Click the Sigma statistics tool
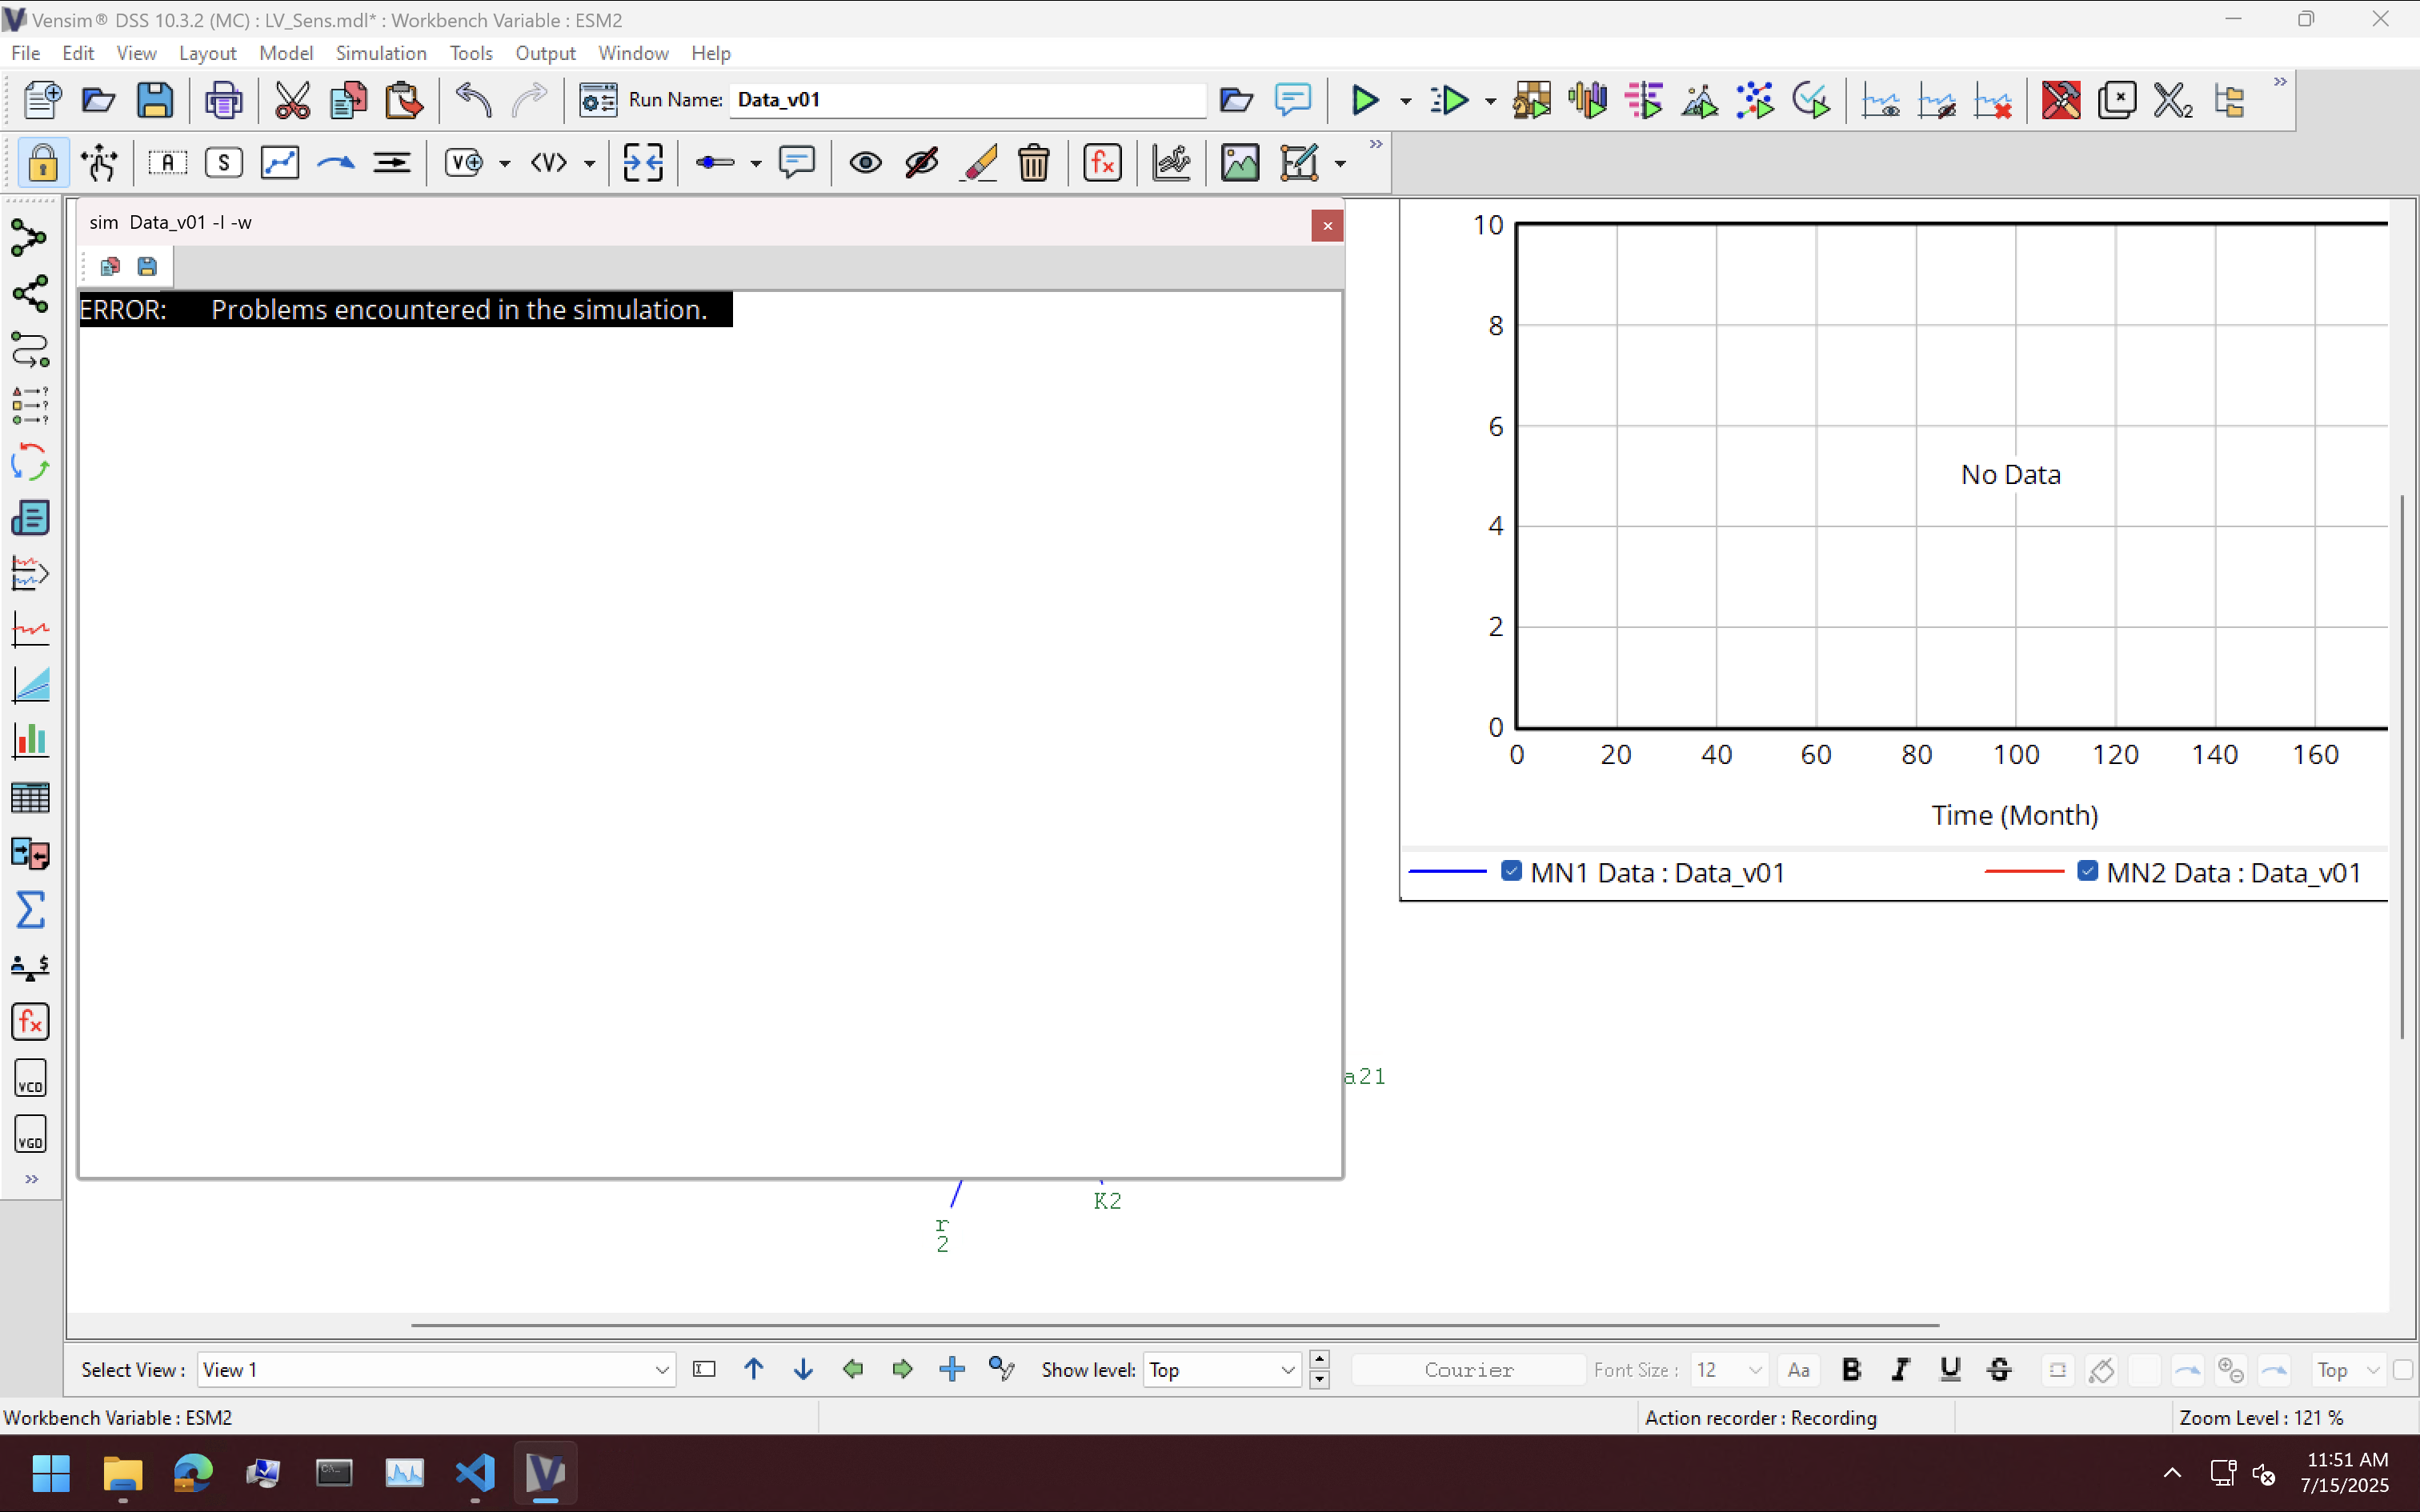This screenshot has width=2420, height=1512. (30, 910)
